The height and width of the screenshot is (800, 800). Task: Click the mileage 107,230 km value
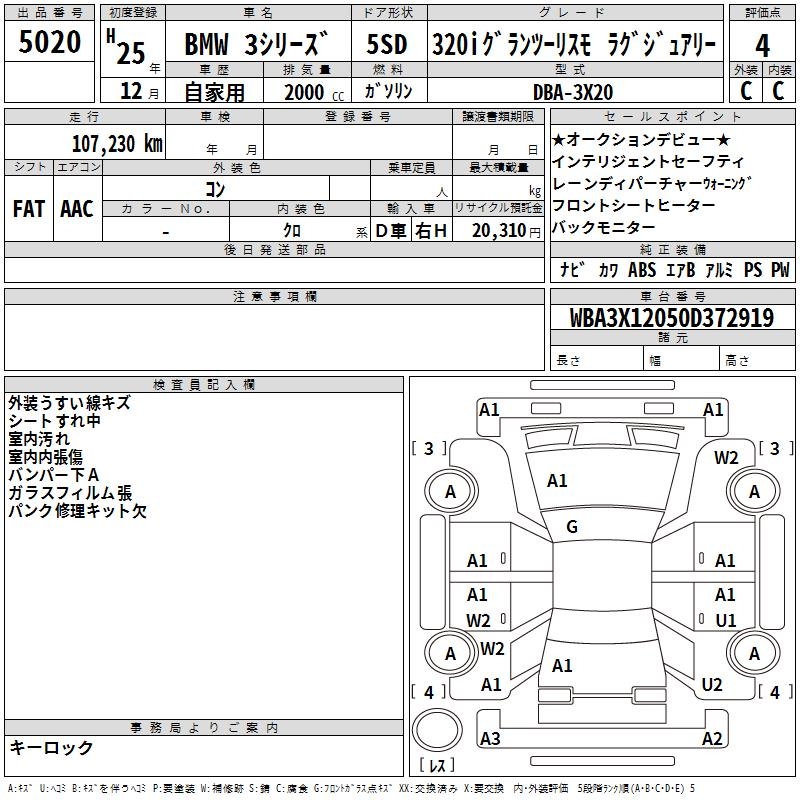[x=117, y=144]
